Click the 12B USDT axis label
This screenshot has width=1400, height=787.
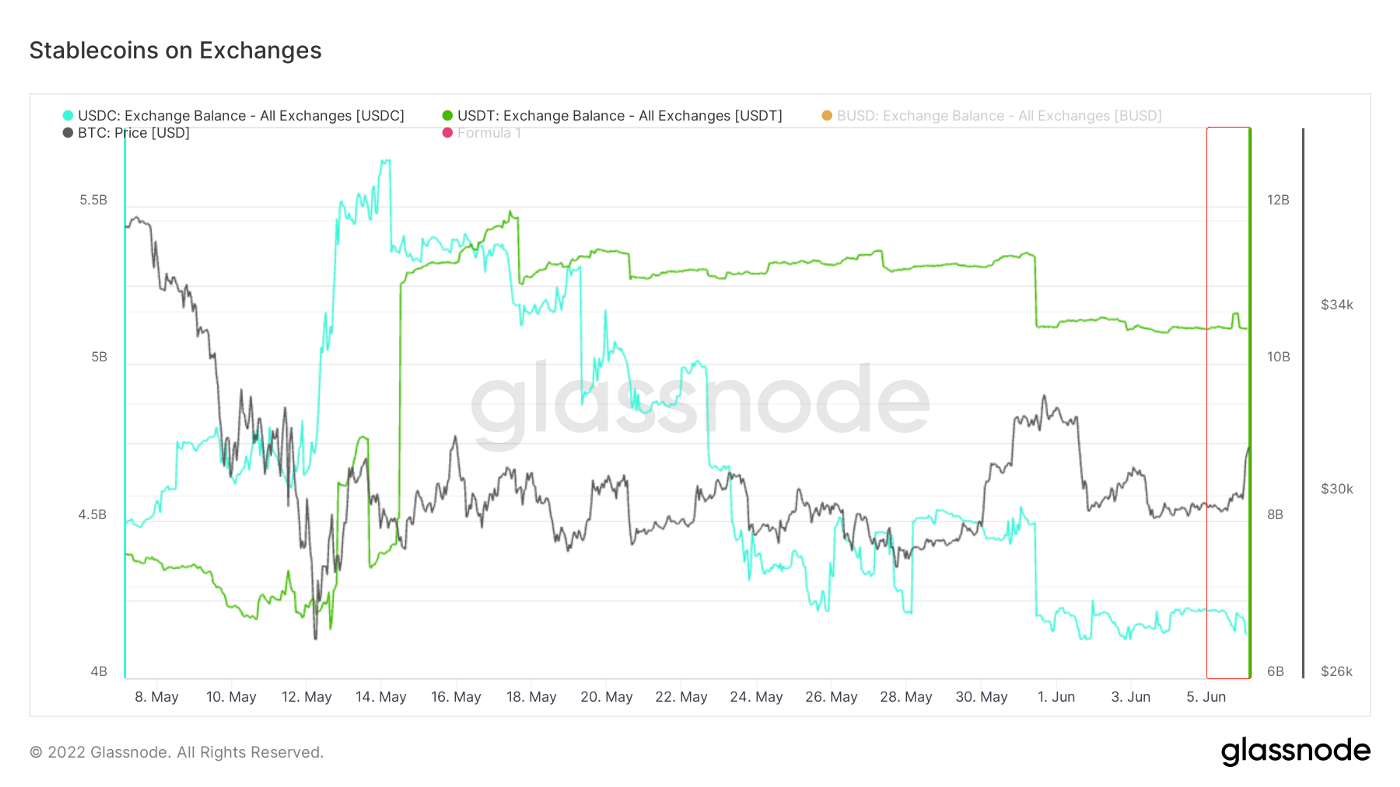point(1278,200)
